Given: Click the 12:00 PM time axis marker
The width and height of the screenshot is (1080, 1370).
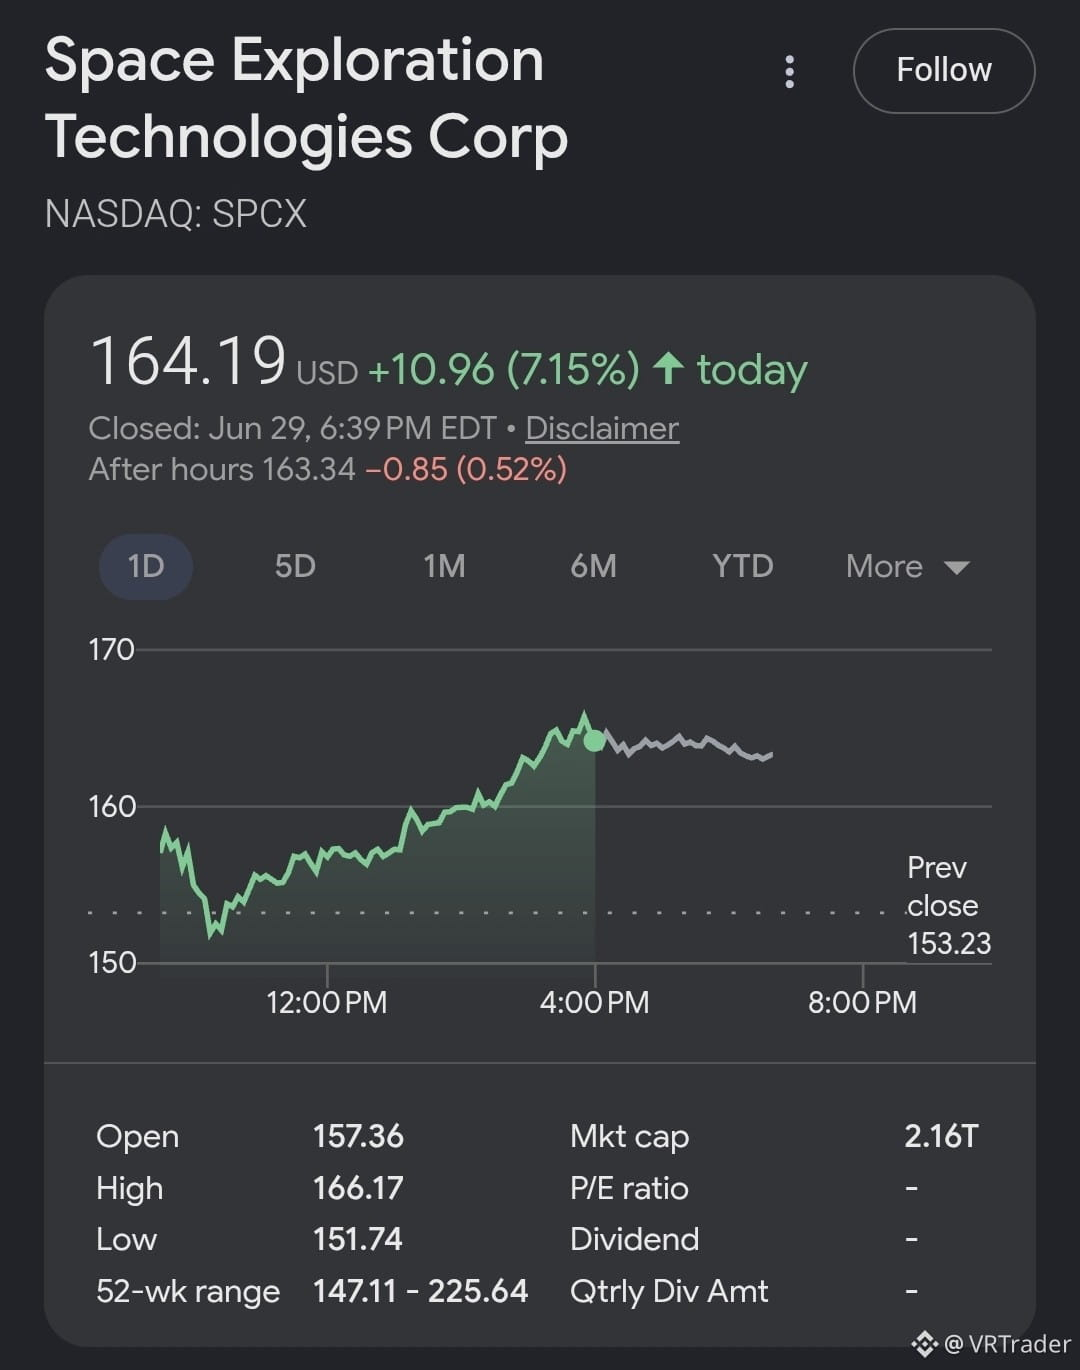Looking at the screenshot, I should [326, 1001].
